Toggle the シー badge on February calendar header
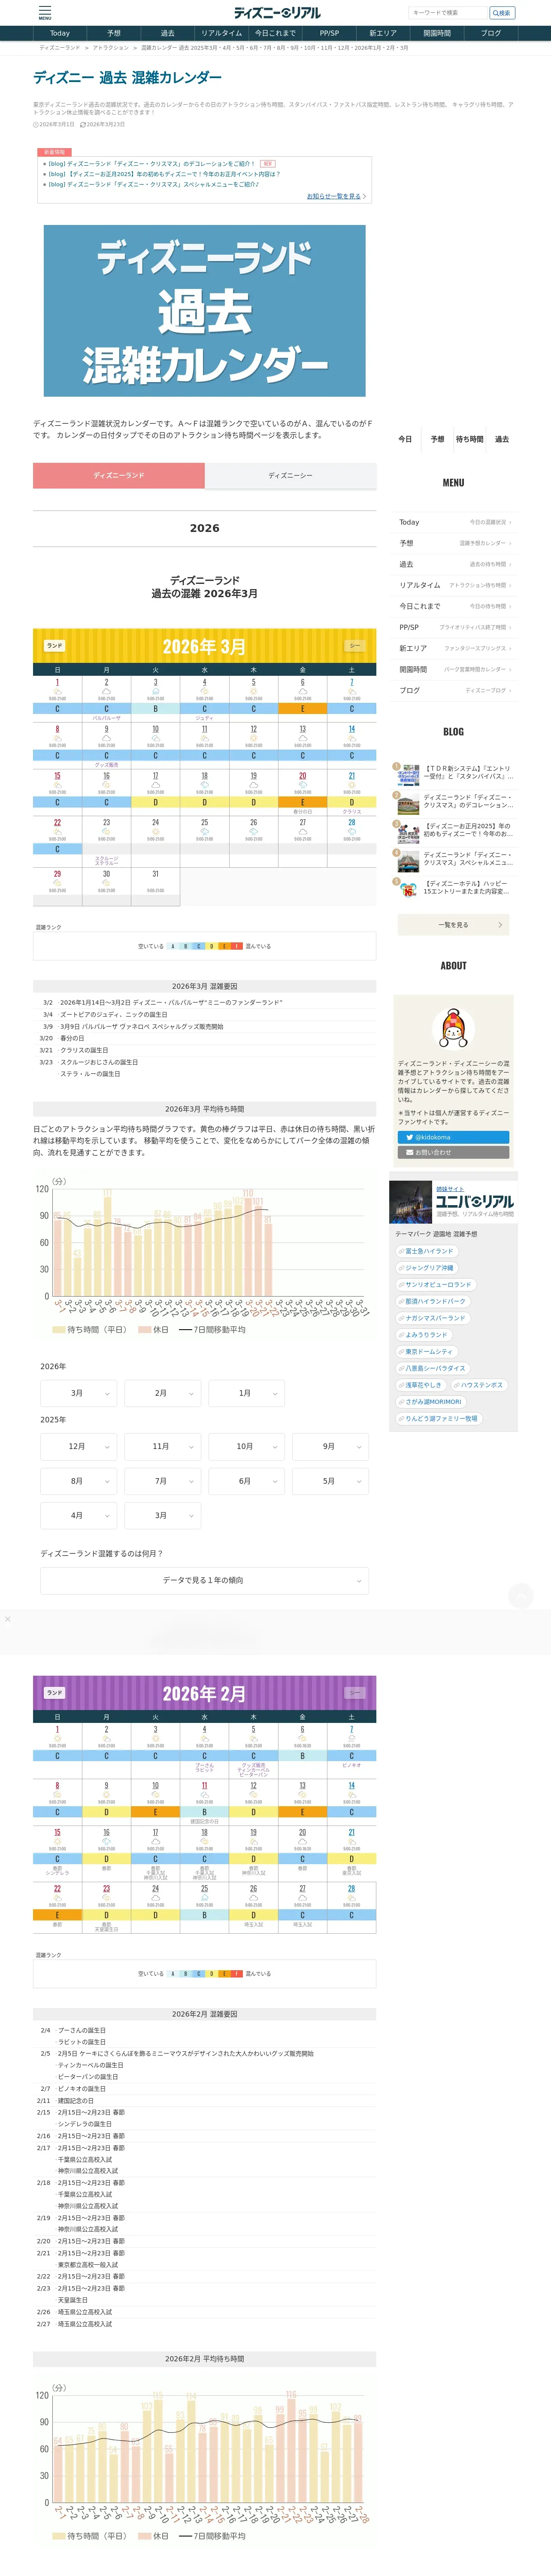This screenshot has width=551, height=2576. (x=354, y=1693)
